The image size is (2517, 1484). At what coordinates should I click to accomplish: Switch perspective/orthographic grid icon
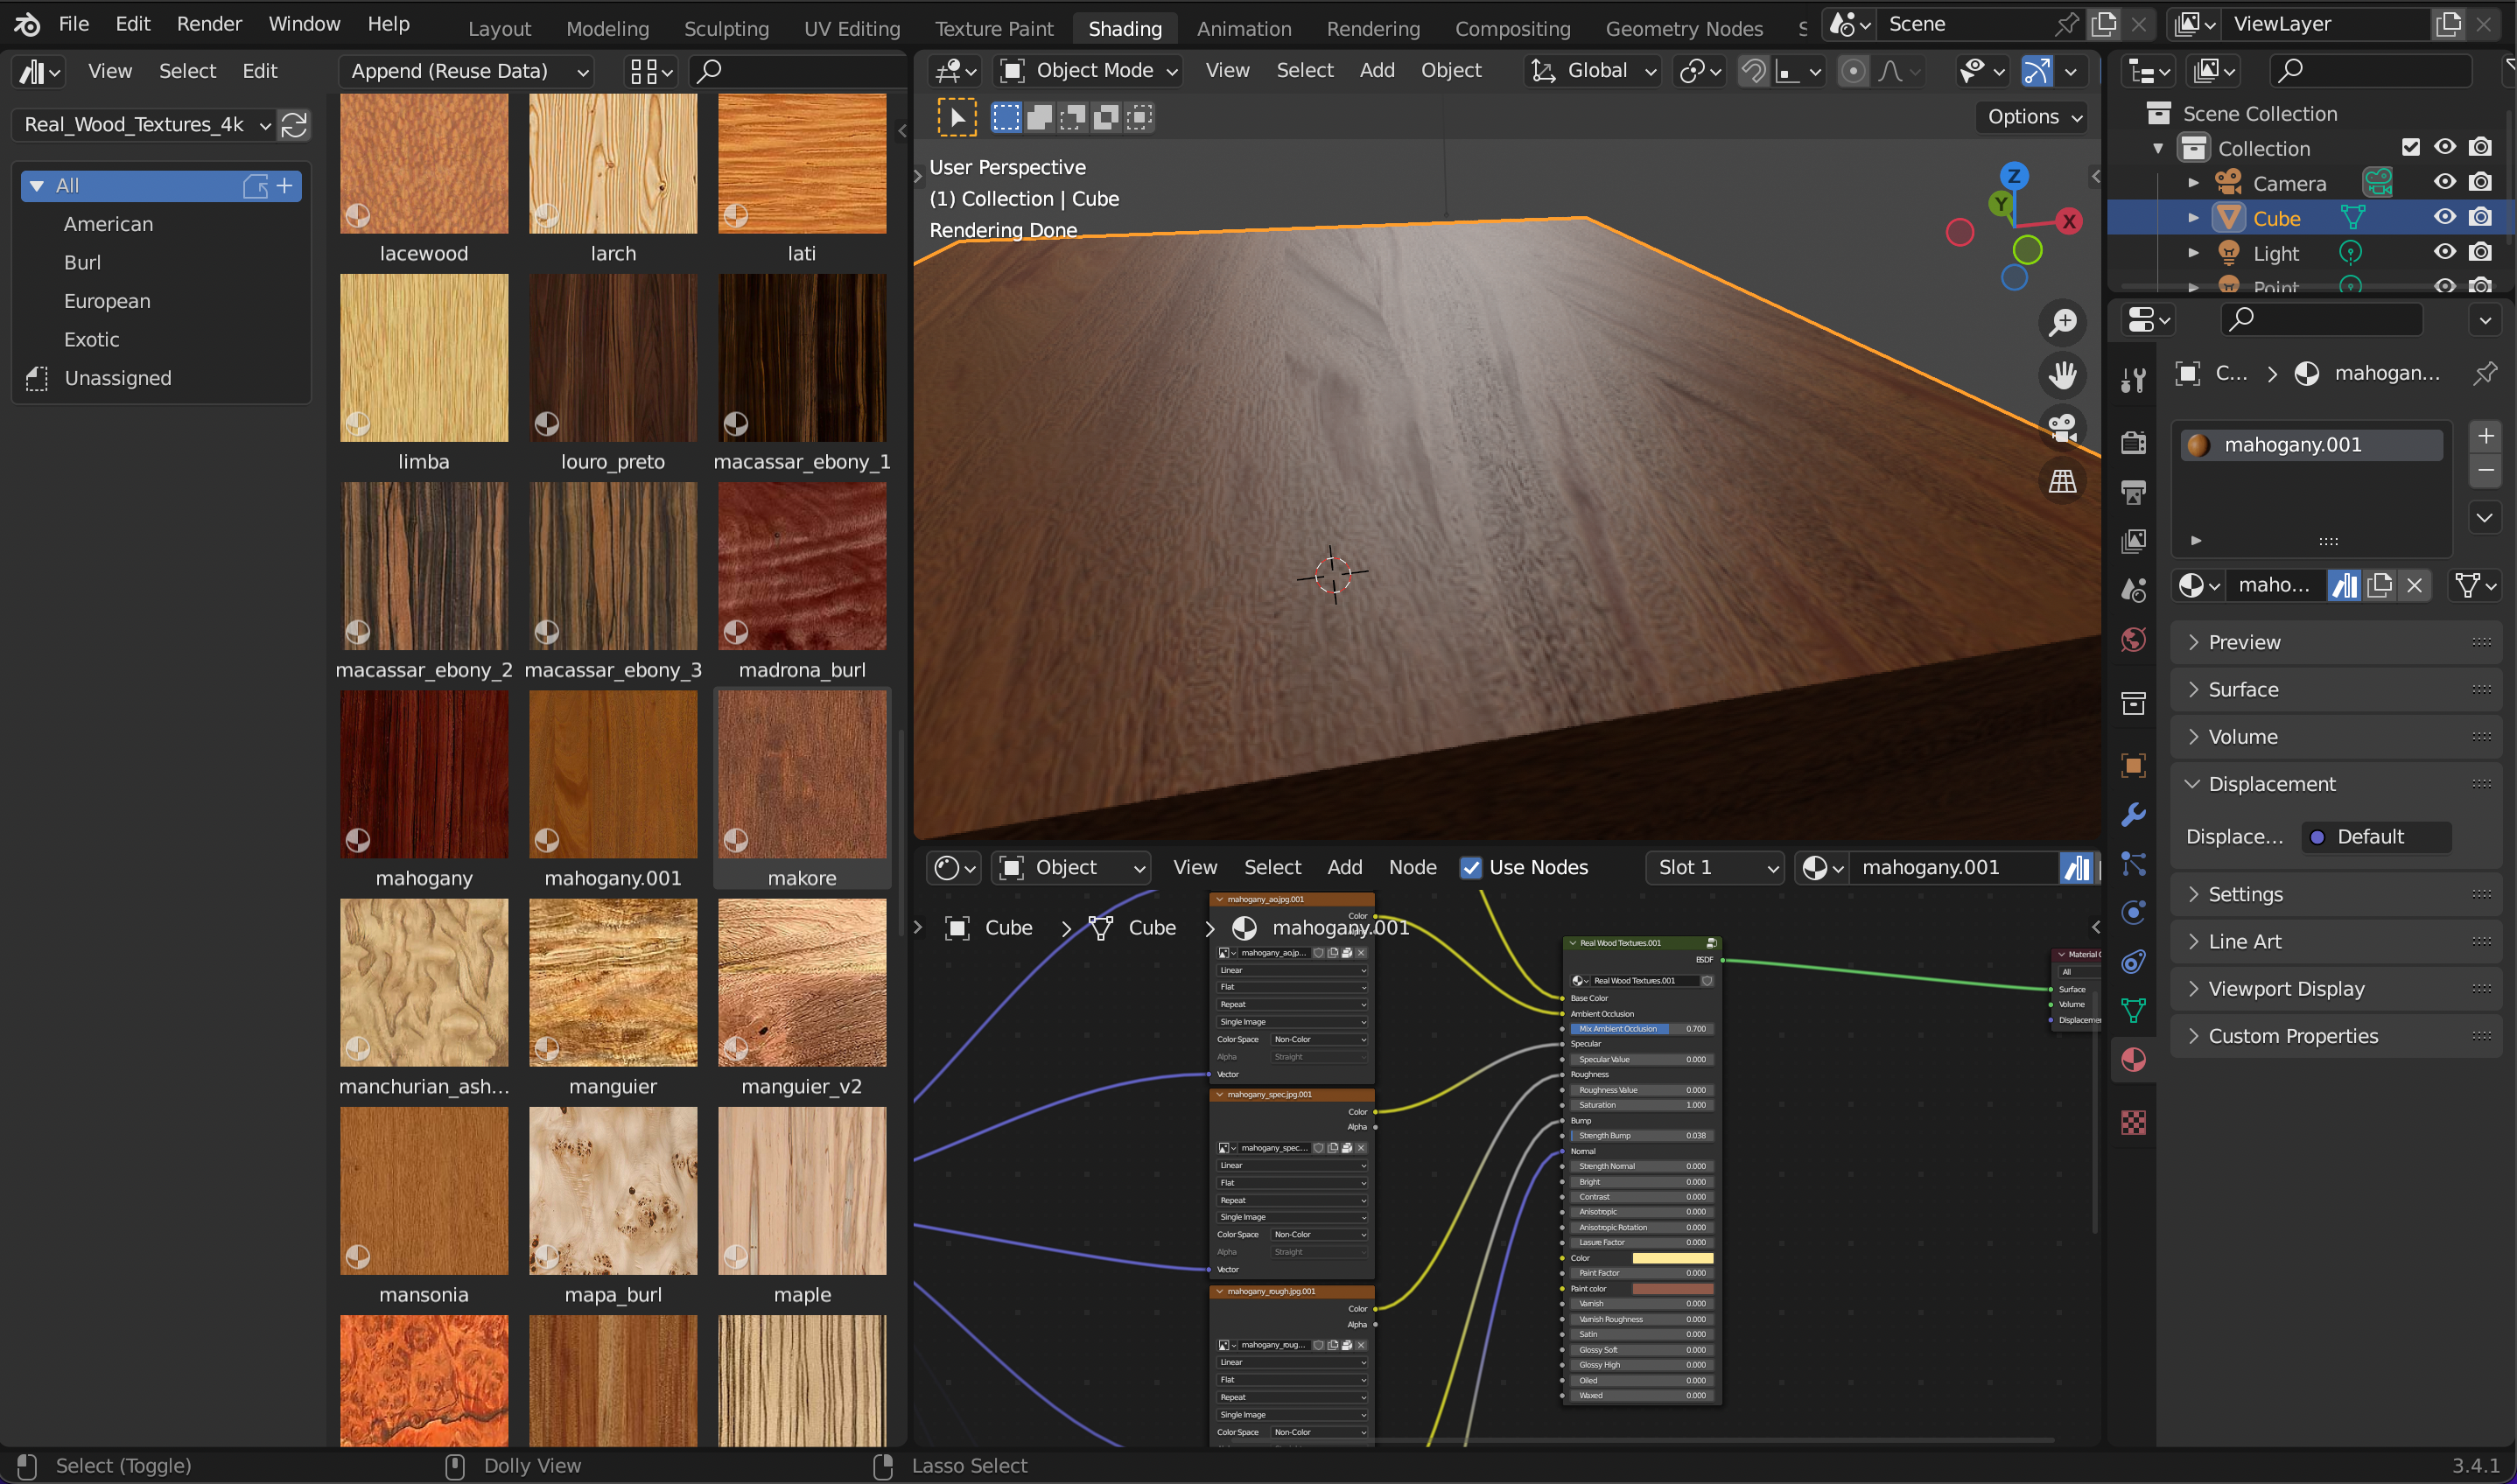click(2062, 482)
